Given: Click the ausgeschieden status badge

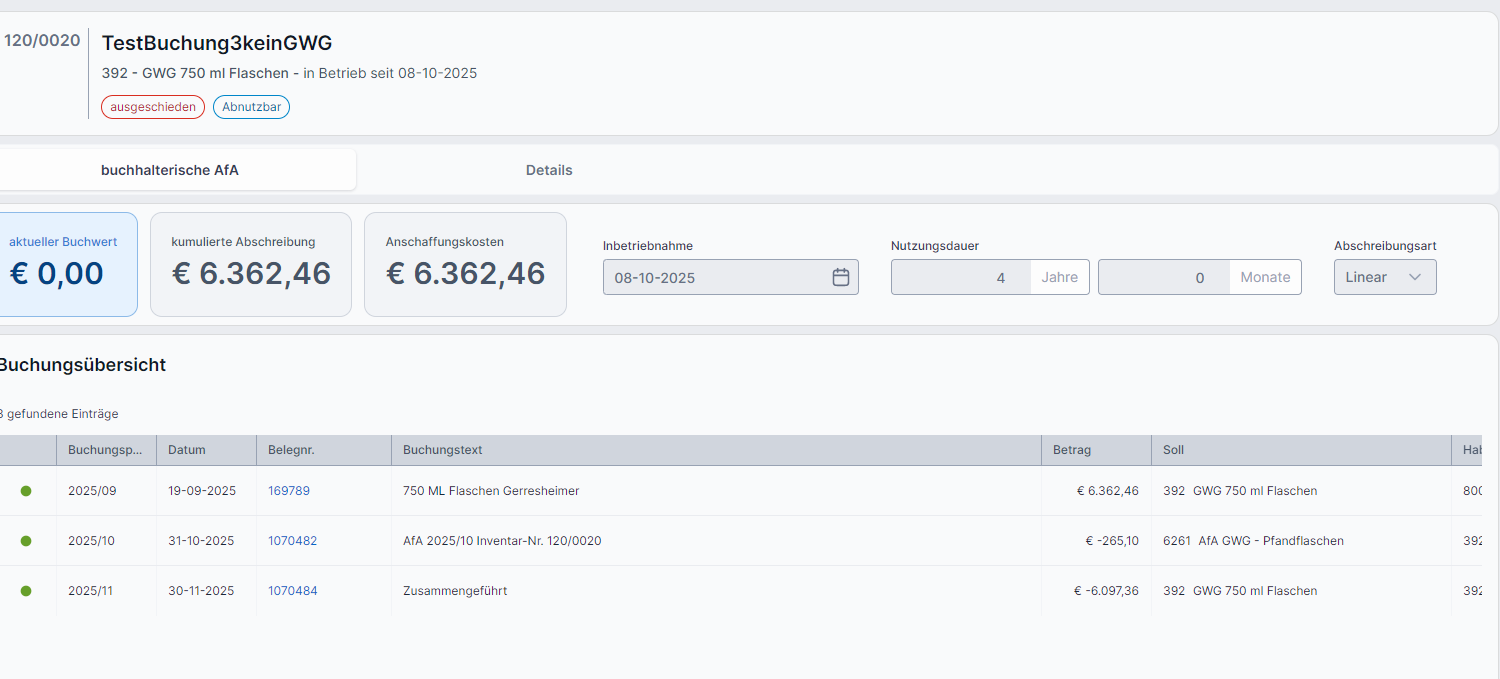Looking at the screenshot, I should click(153, 107).
